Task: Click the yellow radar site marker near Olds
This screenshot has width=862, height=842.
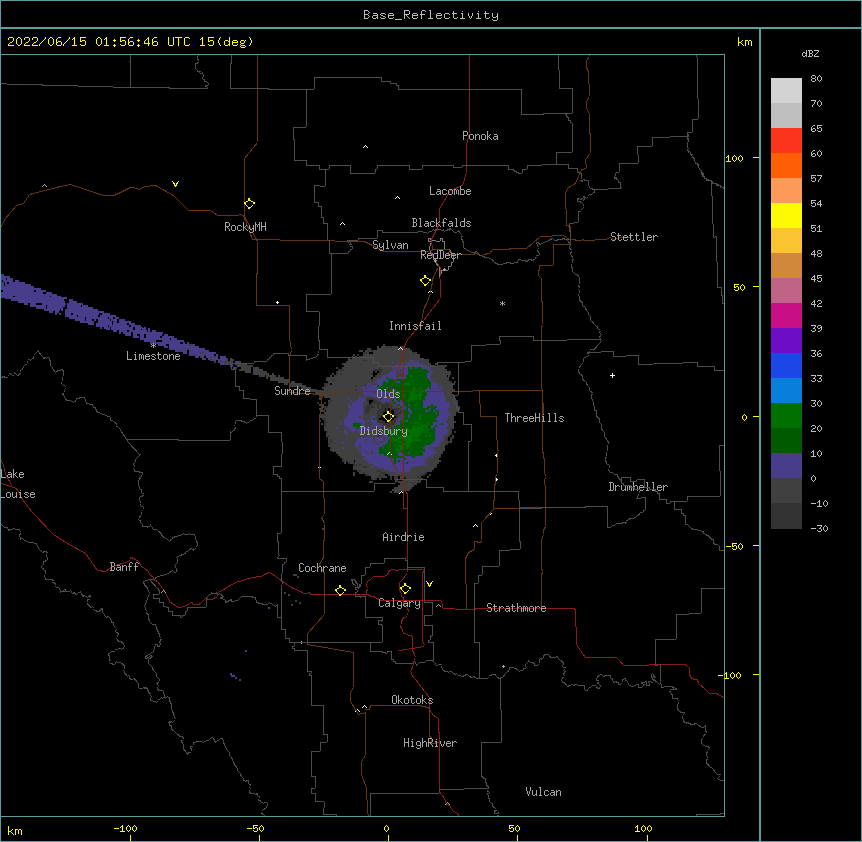Action: point(388,416)
